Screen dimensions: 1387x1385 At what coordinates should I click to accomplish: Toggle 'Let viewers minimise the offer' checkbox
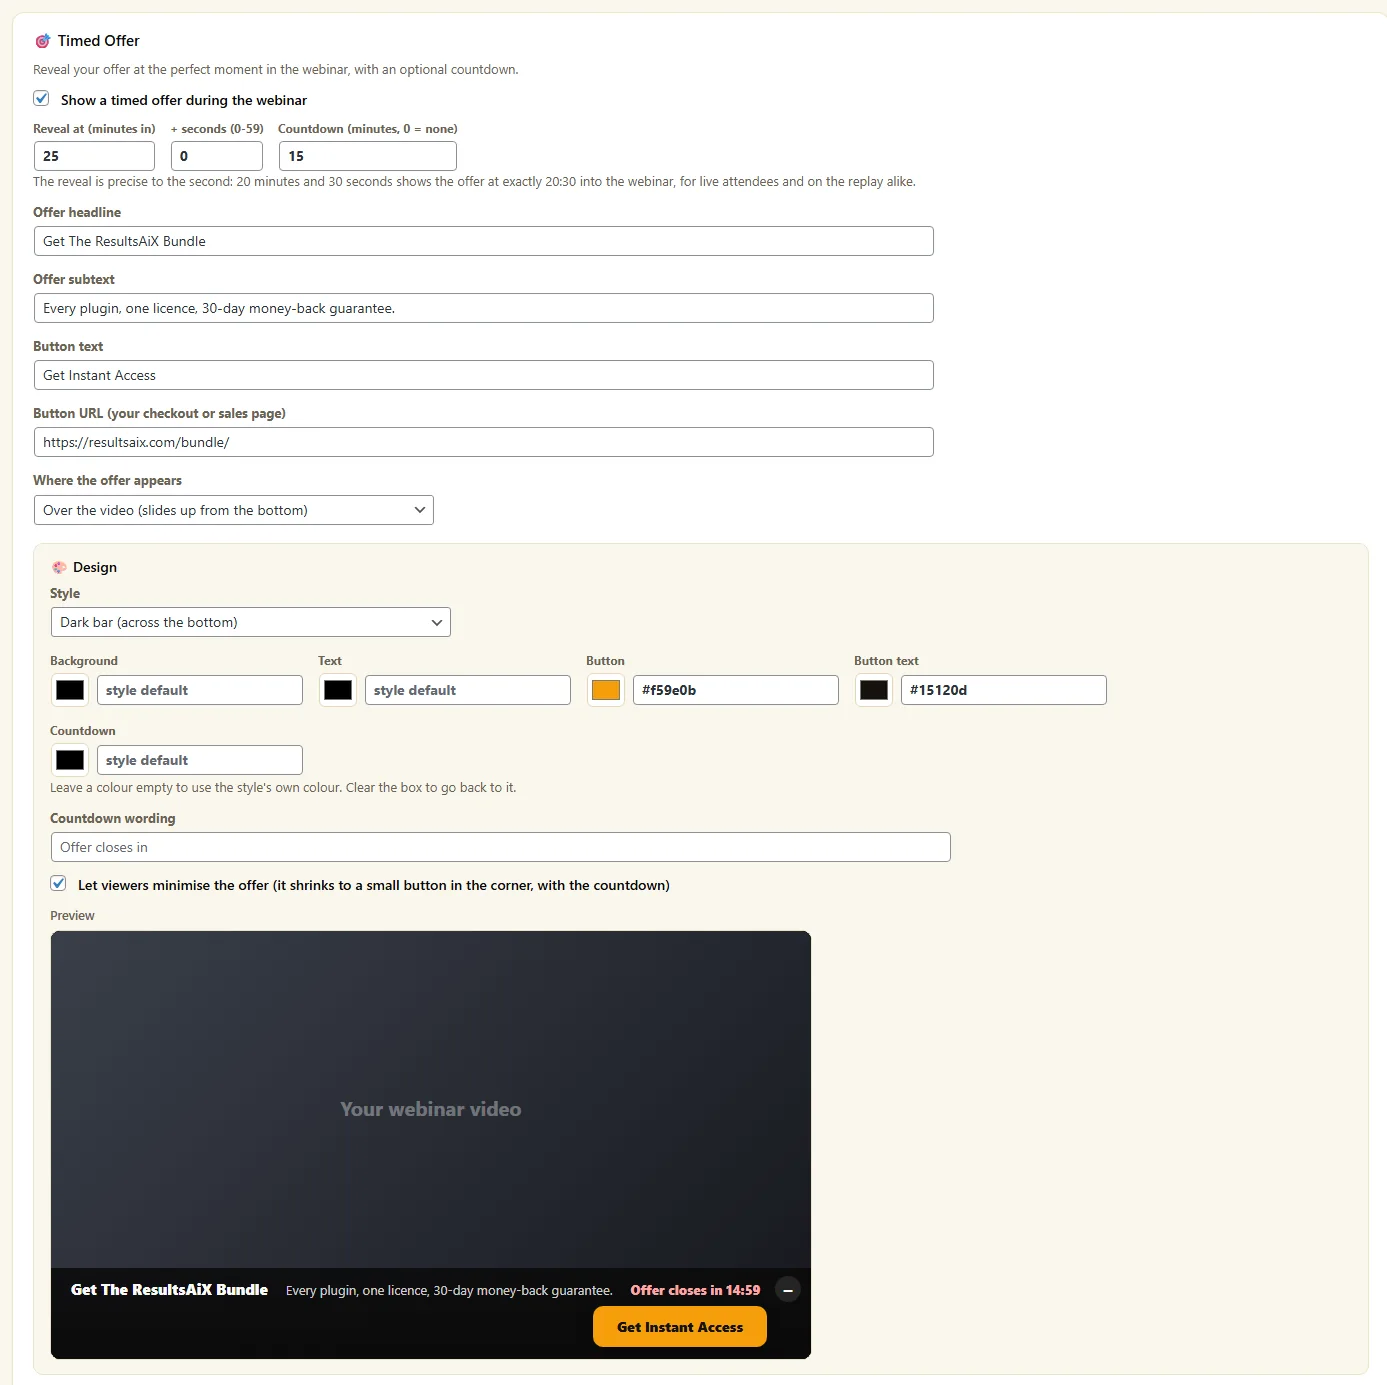[58, 884]
